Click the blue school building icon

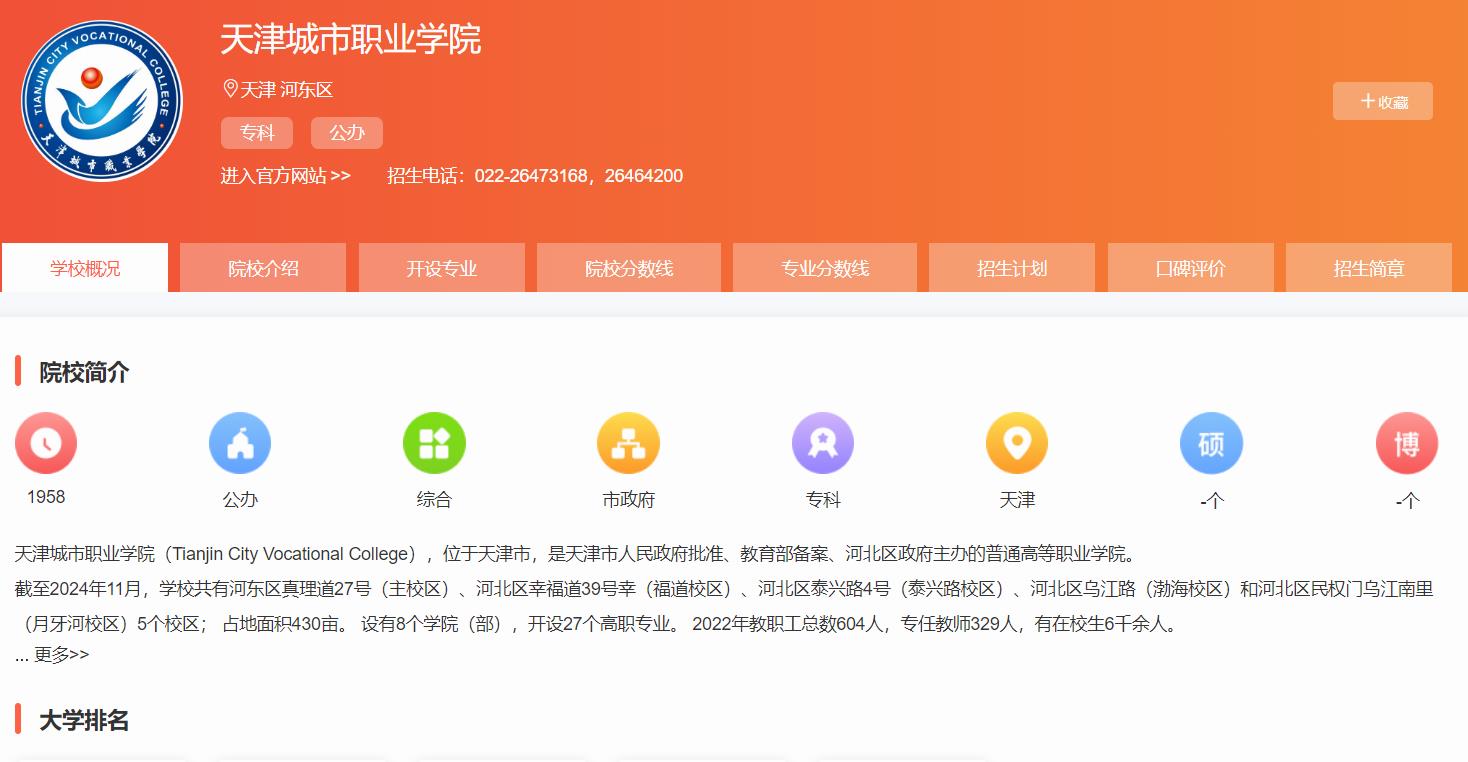240,443
